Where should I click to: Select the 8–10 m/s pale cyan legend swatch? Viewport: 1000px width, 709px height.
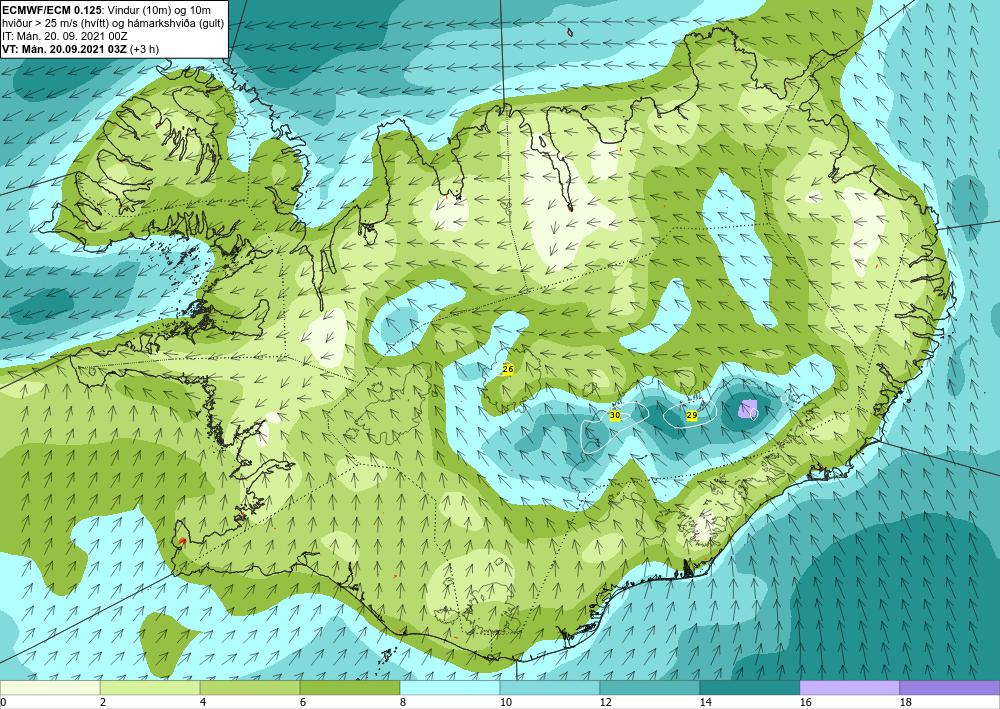click(450, 687)
